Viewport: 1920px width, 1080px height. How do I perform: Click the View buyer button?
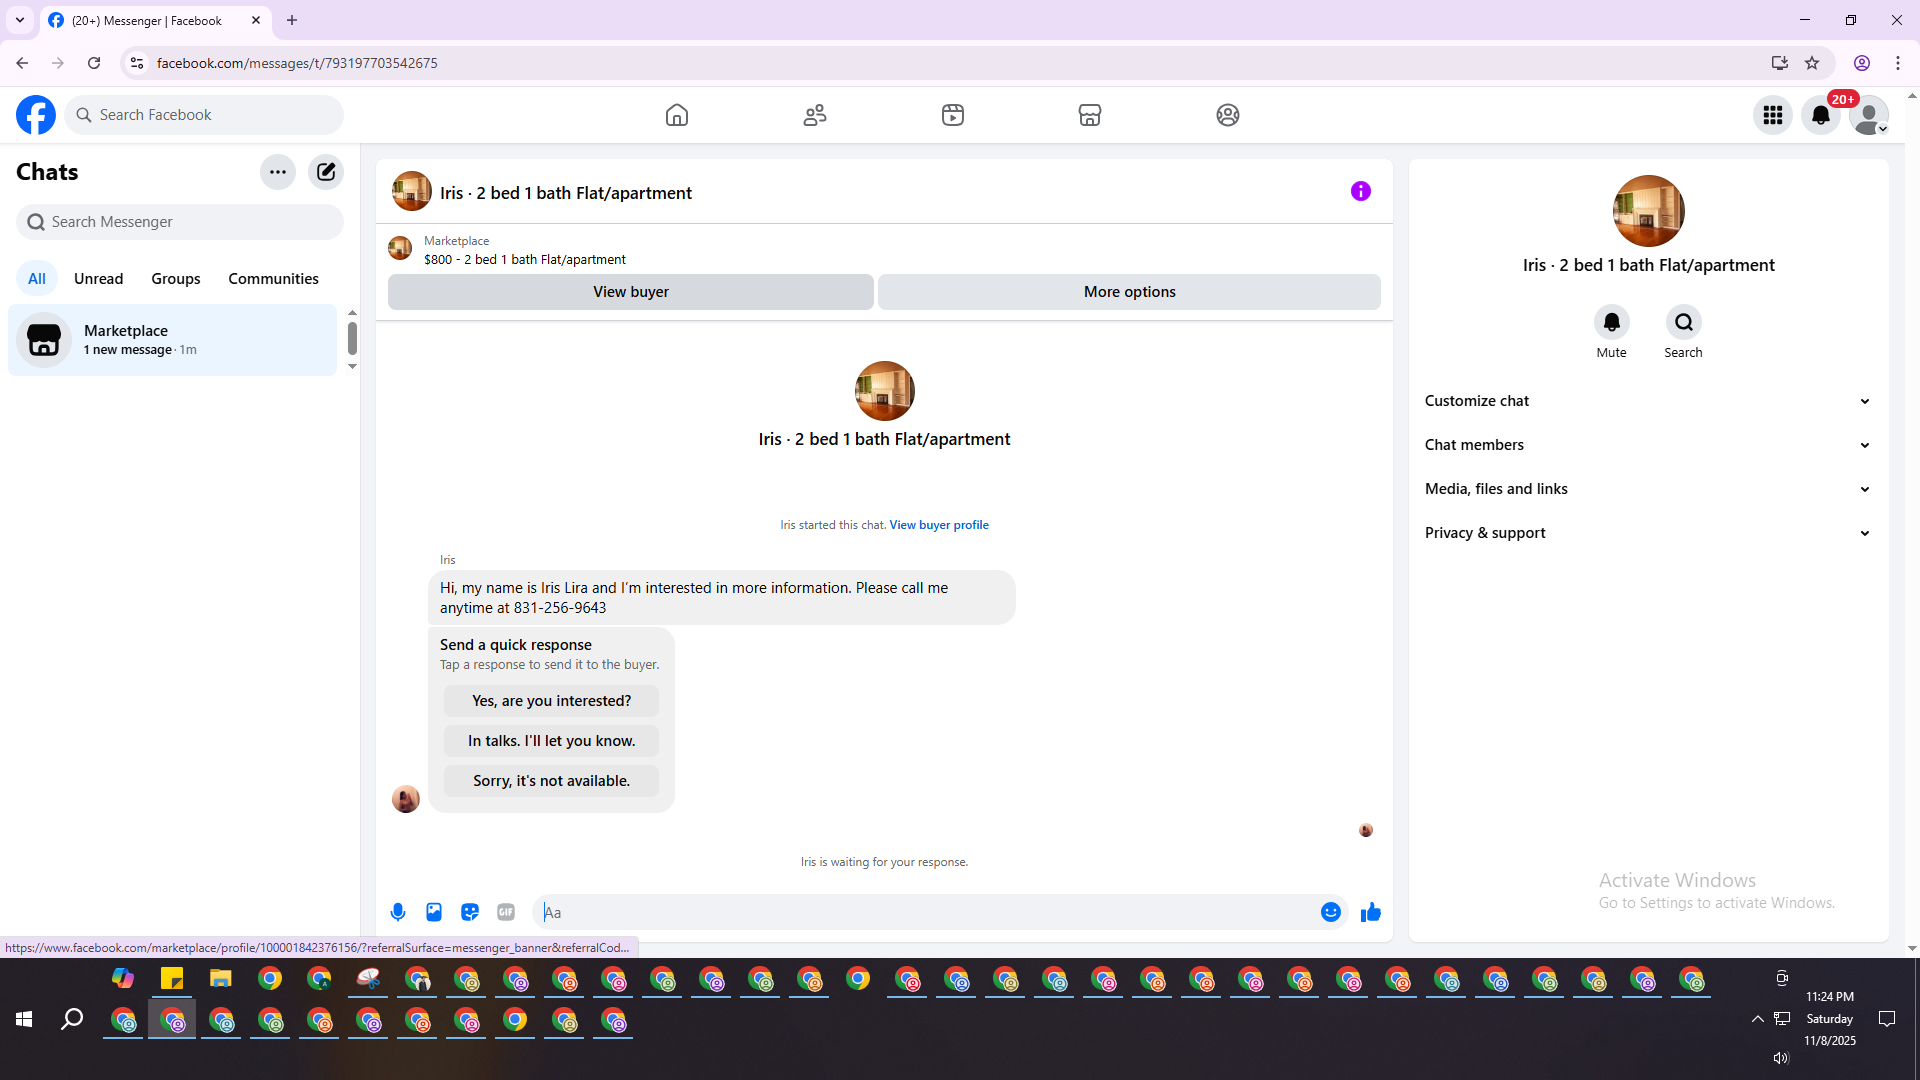[x=630, y=292]
